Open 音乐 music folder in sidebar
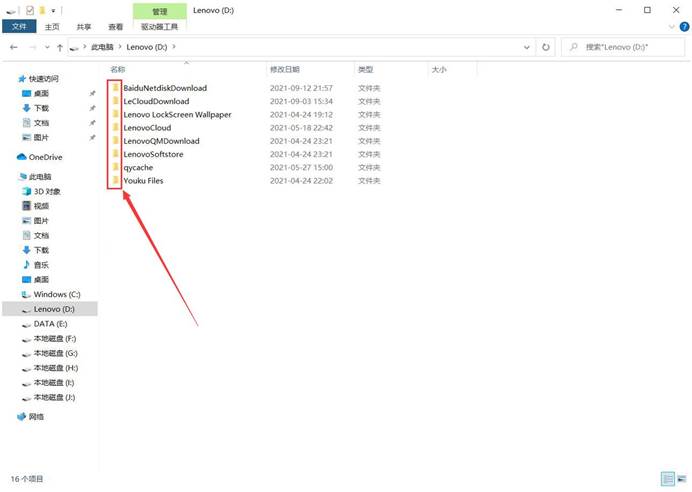Viewport: 692px width, 492px height. 41,264
